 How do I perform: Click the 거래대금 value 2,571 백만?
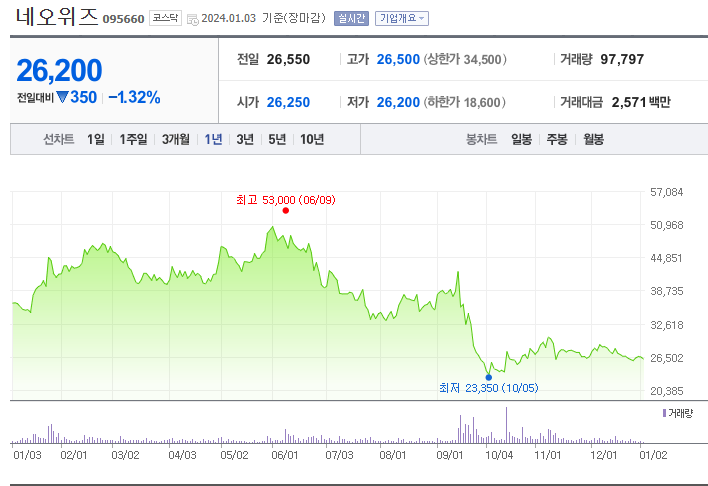click(641, 102)
